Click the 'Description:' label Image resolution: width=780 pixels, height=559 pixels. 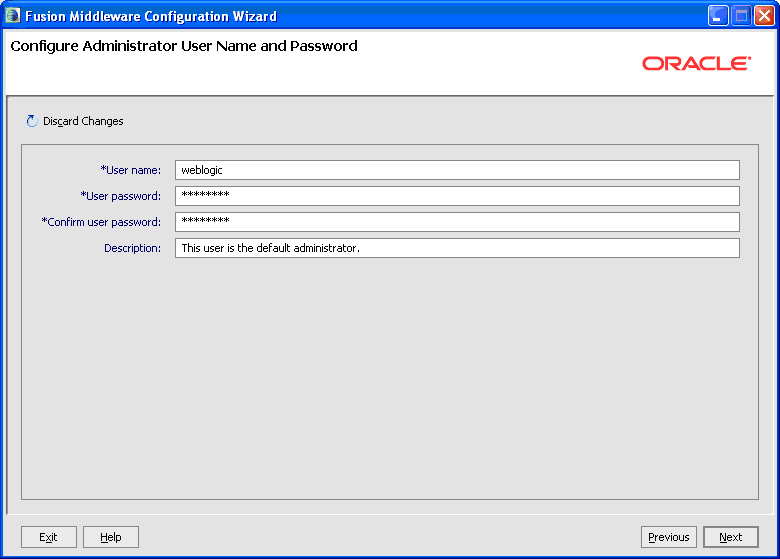point(132,248)
